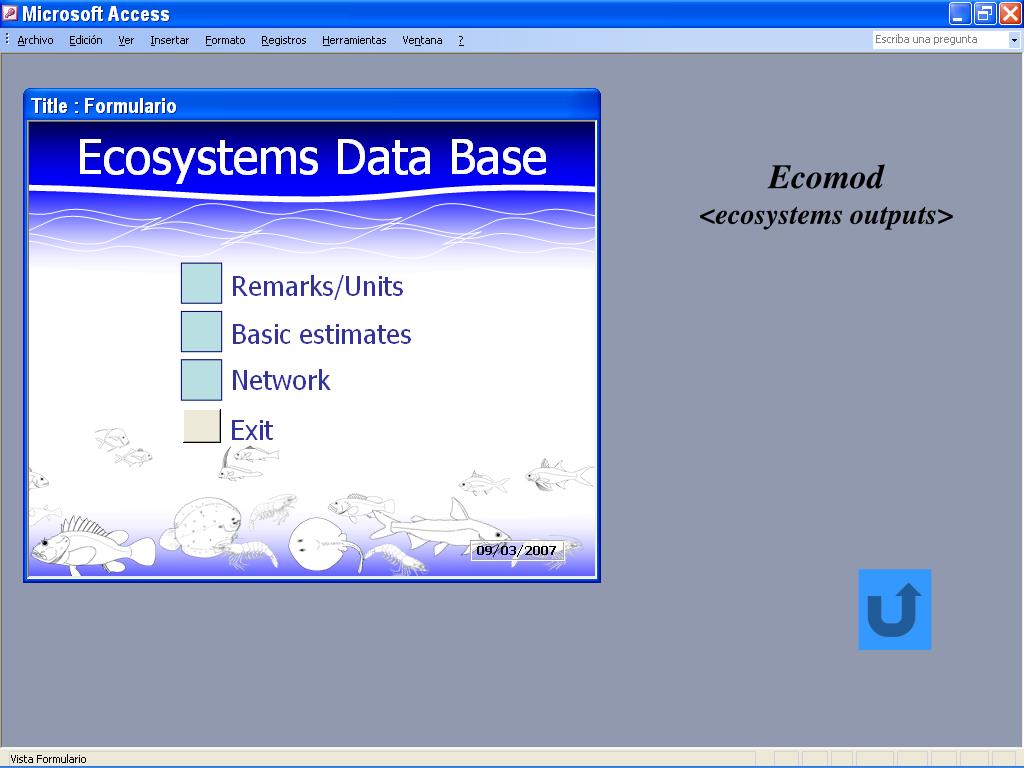The height and width of the screenshot is (768, 1024).
Task: Open the Edición menu
Action: pos(86,40)
